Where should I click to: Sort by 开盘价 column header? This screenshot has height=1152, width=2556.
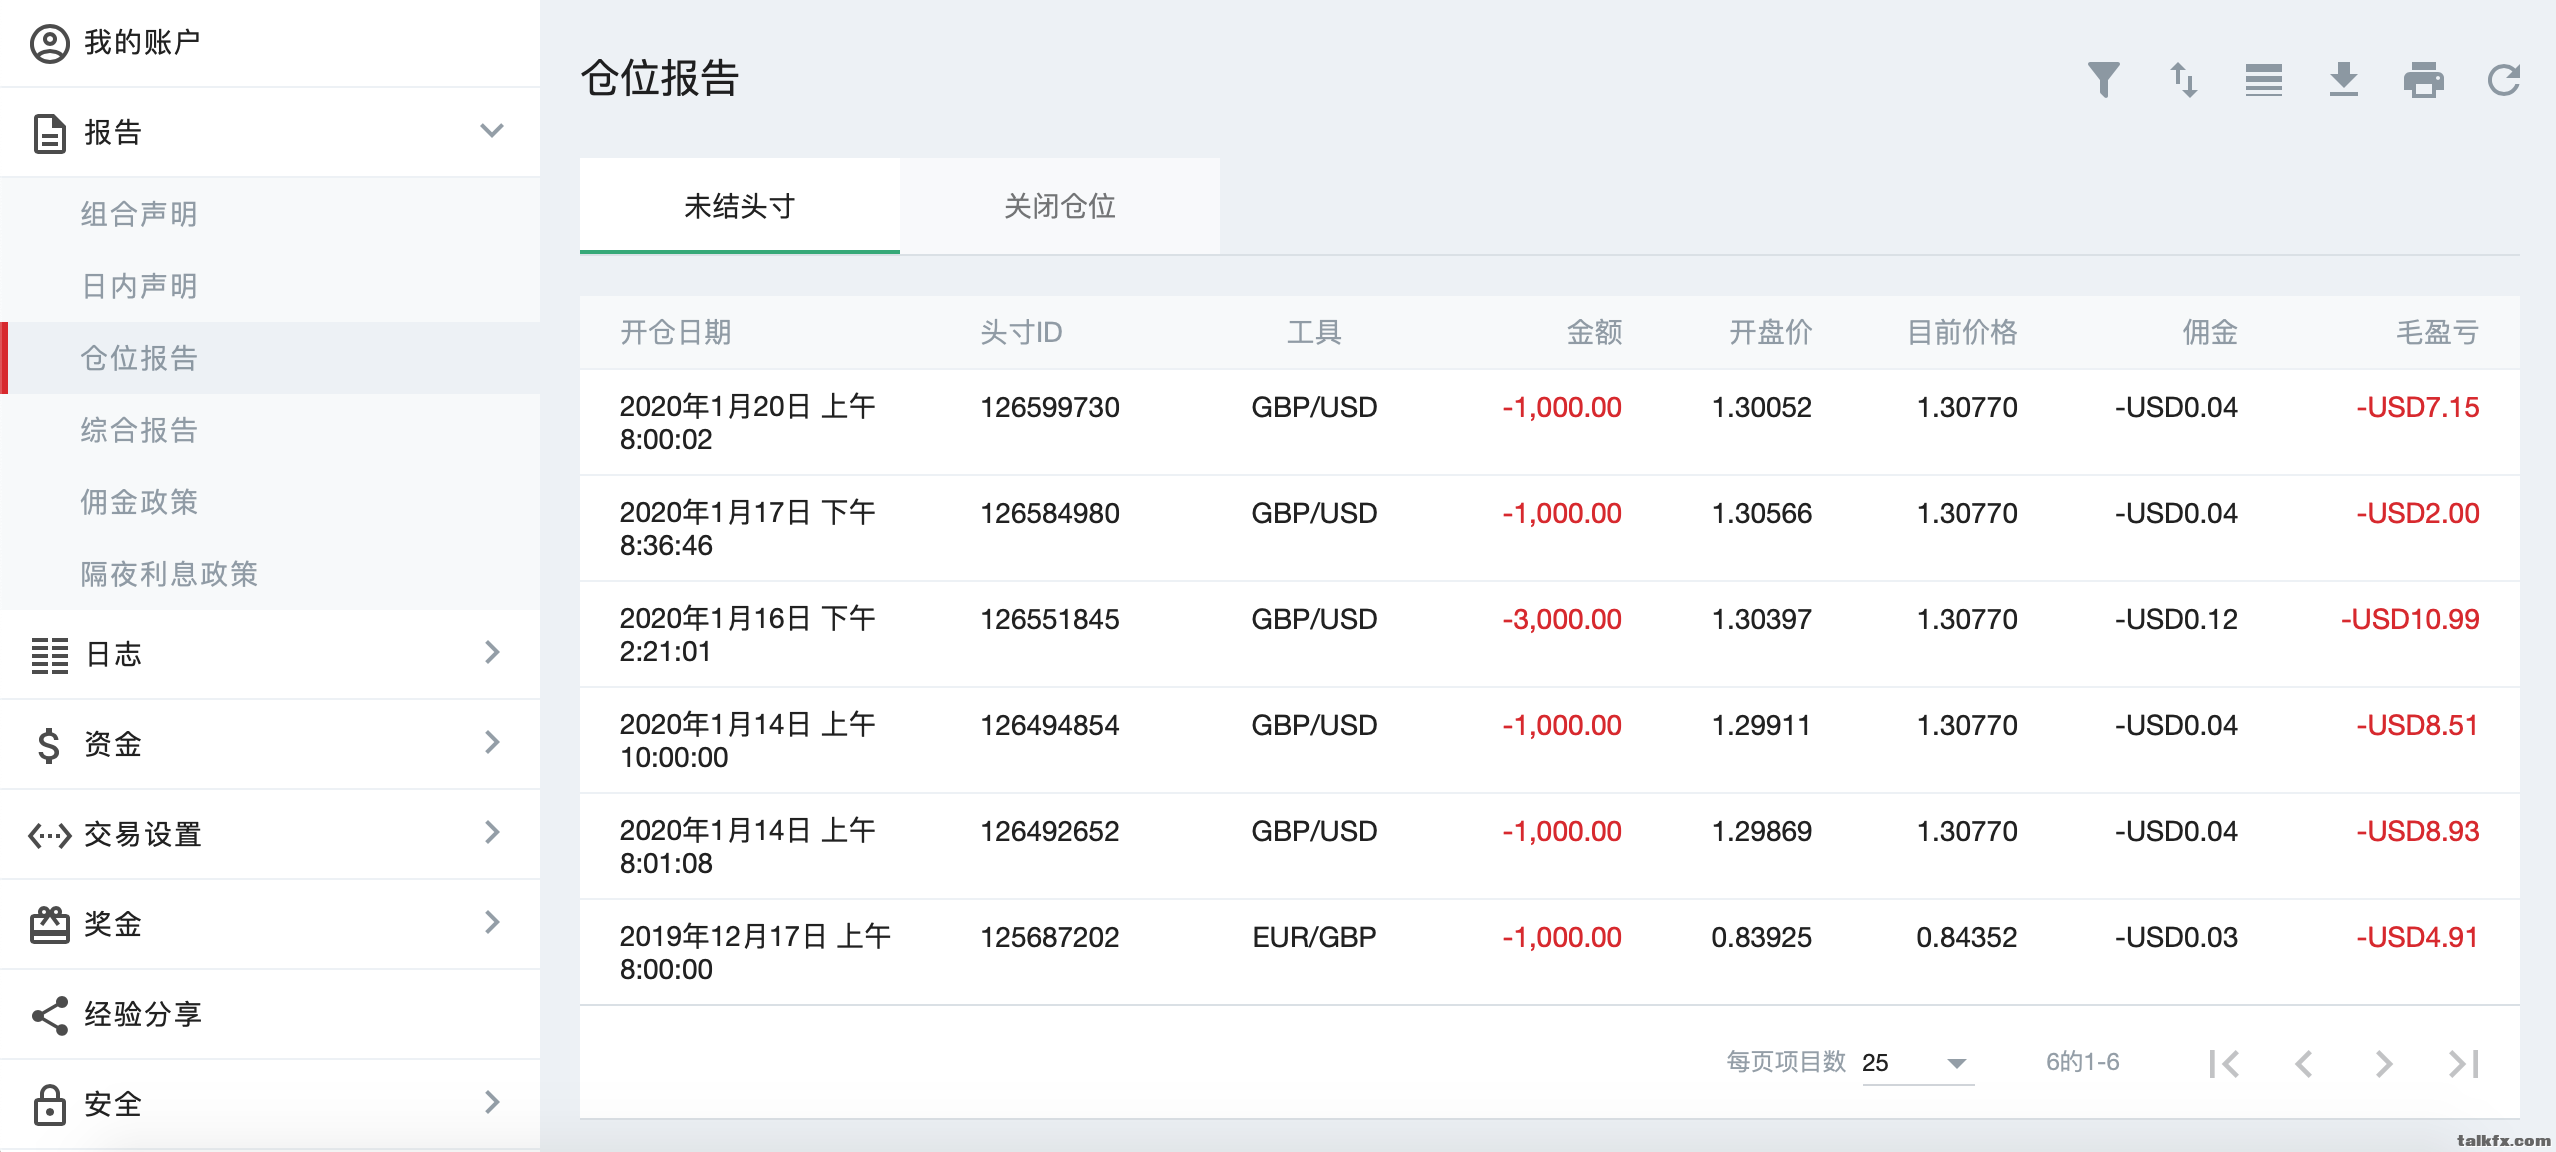1771,332
